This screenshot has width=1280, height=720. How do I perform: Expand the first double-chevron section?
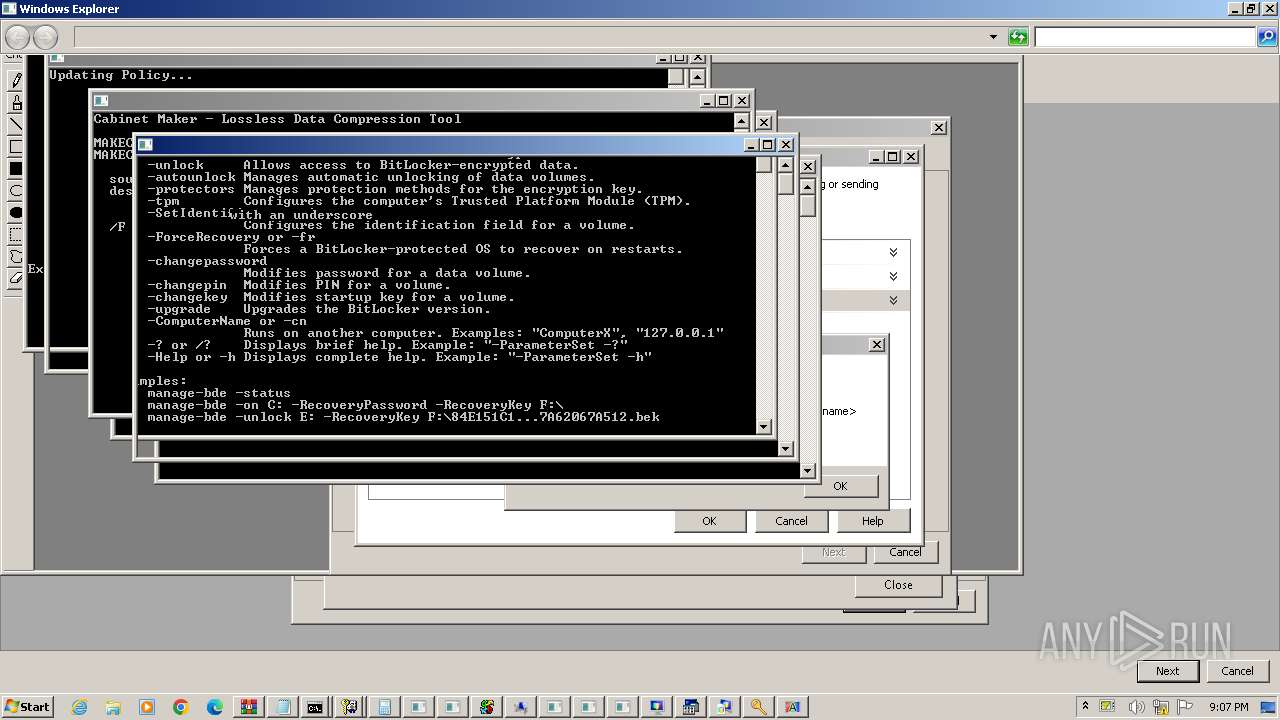point(893,252)
